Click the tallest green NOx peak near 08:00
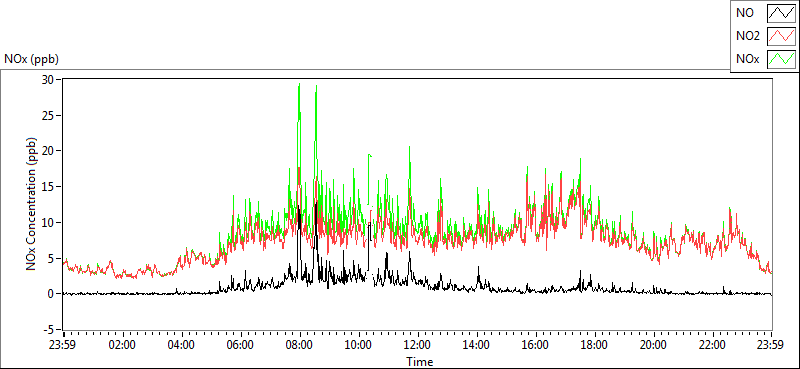This screenshot has height=369, width=800. click(299, 84)
